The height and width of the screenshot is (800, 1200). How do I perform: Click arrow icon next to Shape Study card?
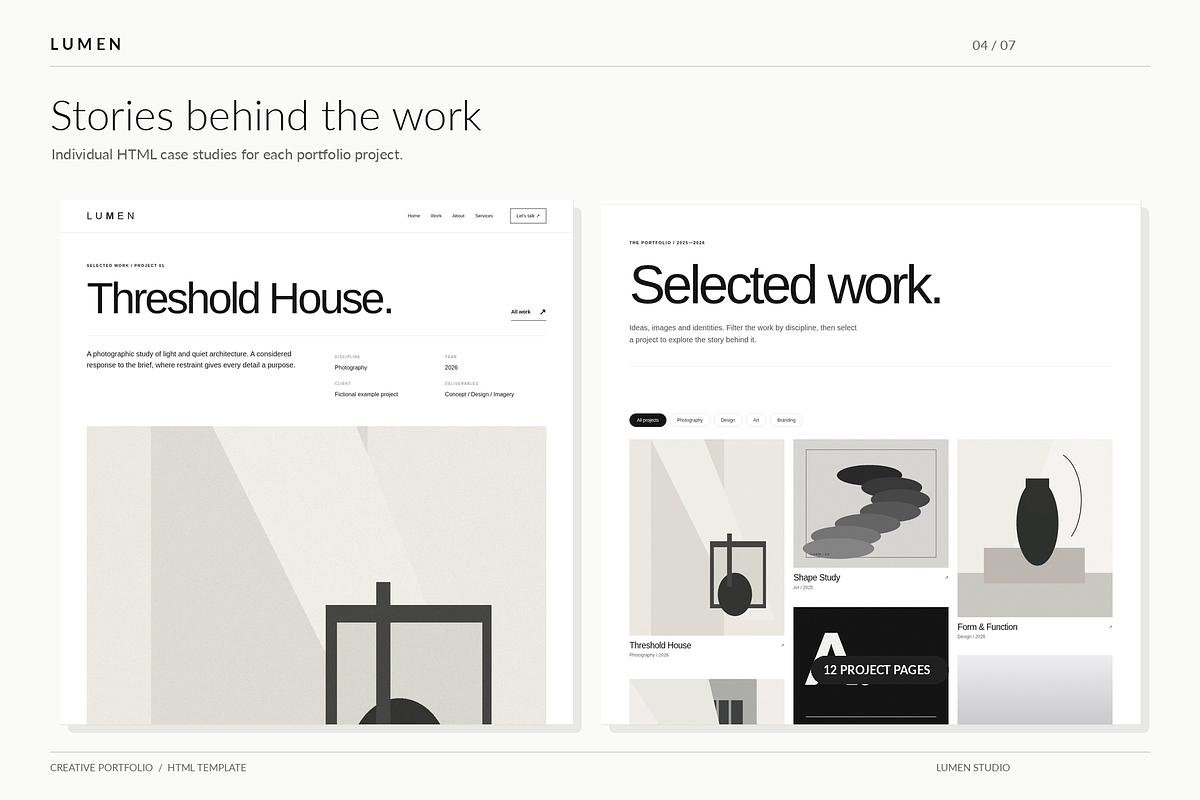click(x=946, y=578)
